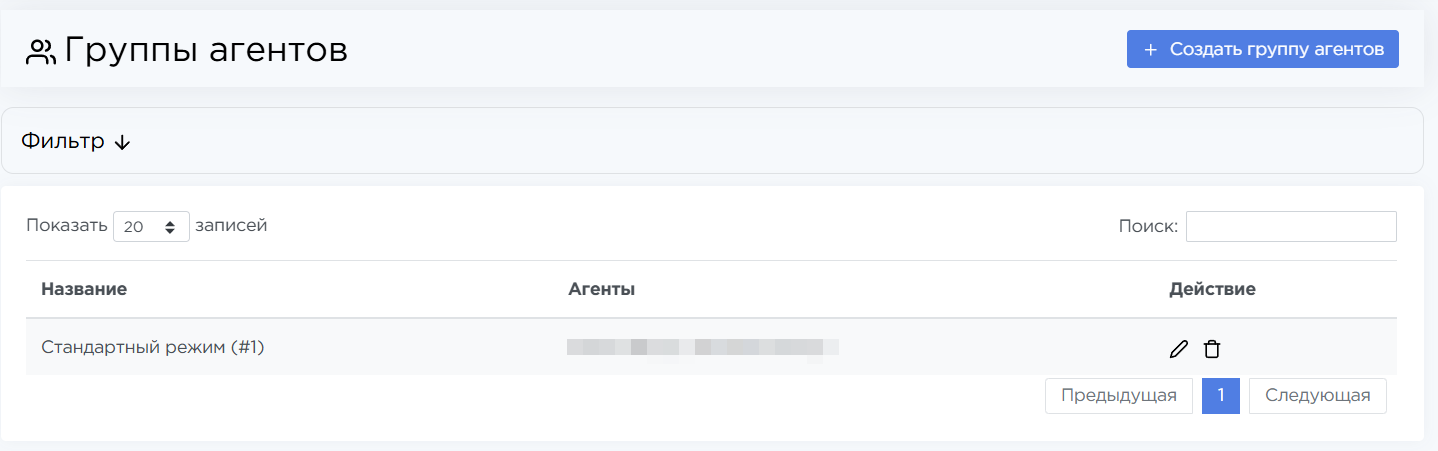Image resolution: width=1438 pixels, height=451 pixels.
Task: Click the Показать label
Action: [x=66, y=226]
